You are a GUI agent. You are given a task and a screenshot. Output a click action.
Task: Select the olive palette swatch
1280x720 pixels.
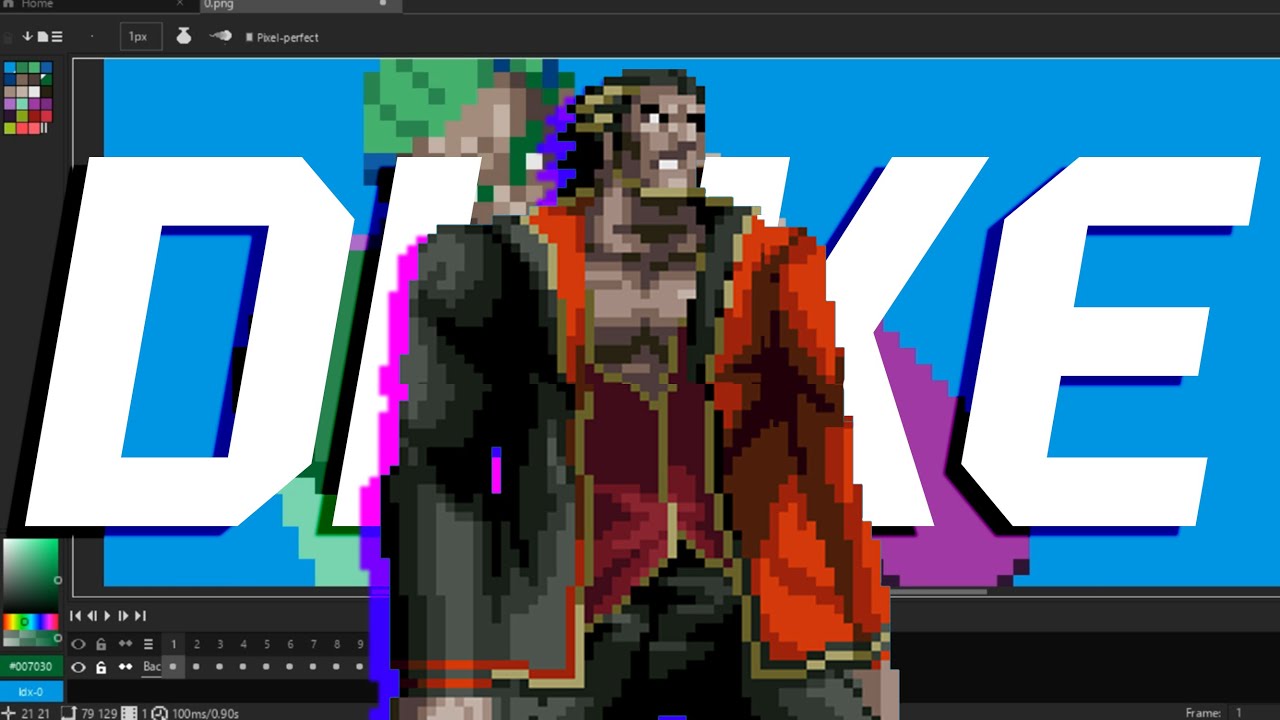[22, 116]
